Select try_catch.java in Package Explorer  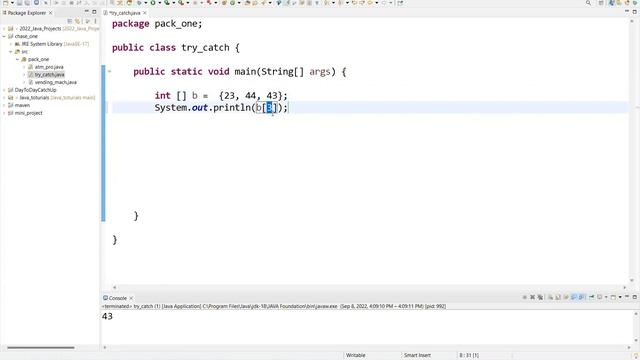[x=49, y=75]
